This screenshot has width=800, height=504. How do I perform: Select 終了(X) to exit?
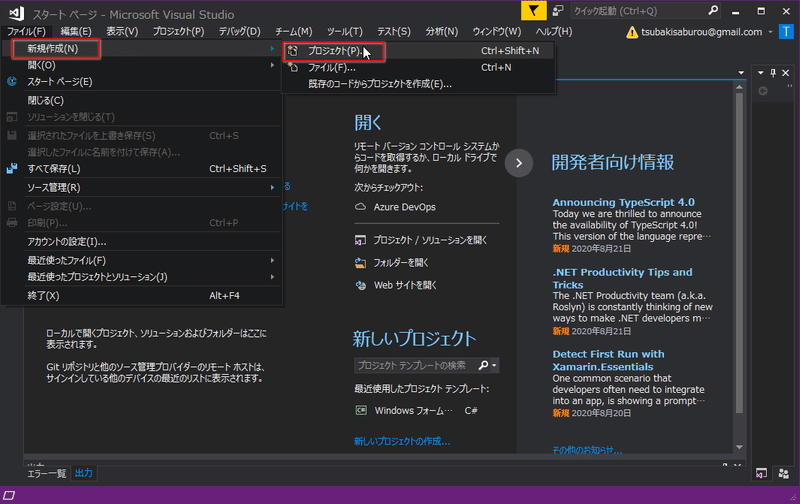[142, 296]
